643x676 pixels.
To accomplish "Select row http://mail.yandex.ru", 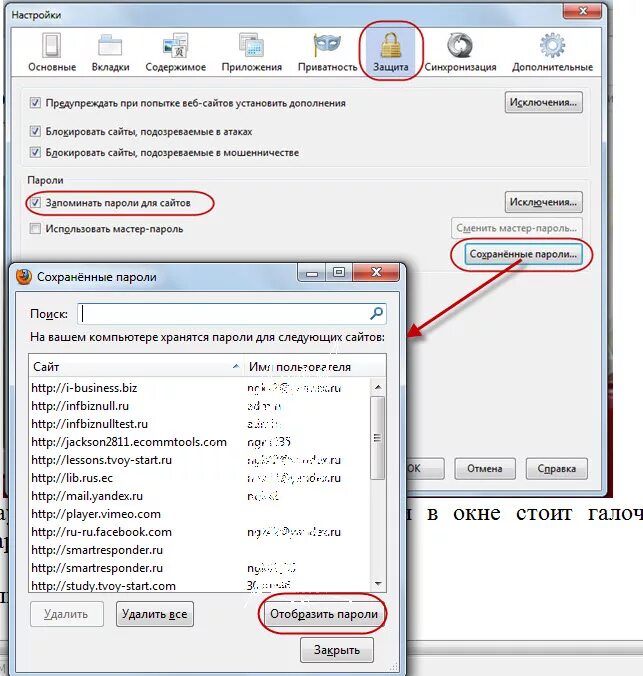I will click(x=200, y=496).
